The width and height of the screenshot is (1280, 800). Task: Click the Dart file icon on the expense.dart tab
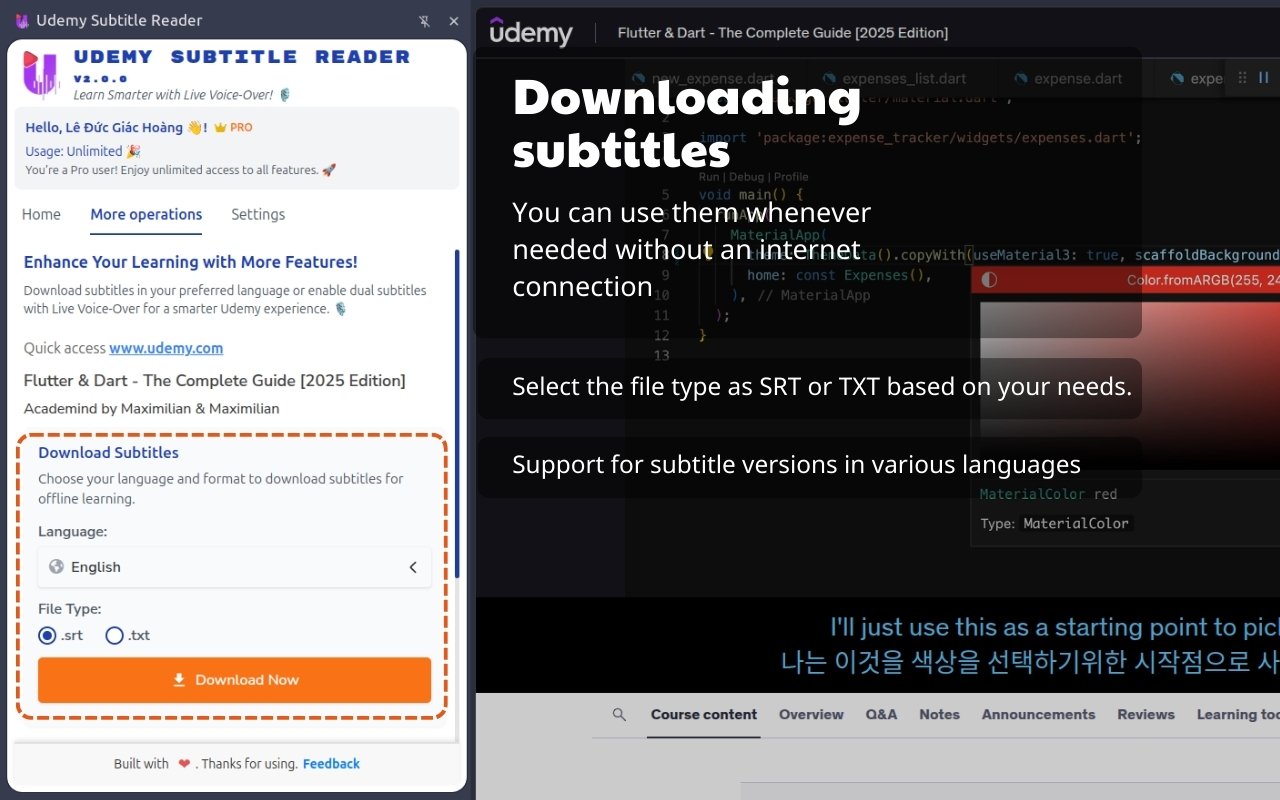click(1020, 78)
